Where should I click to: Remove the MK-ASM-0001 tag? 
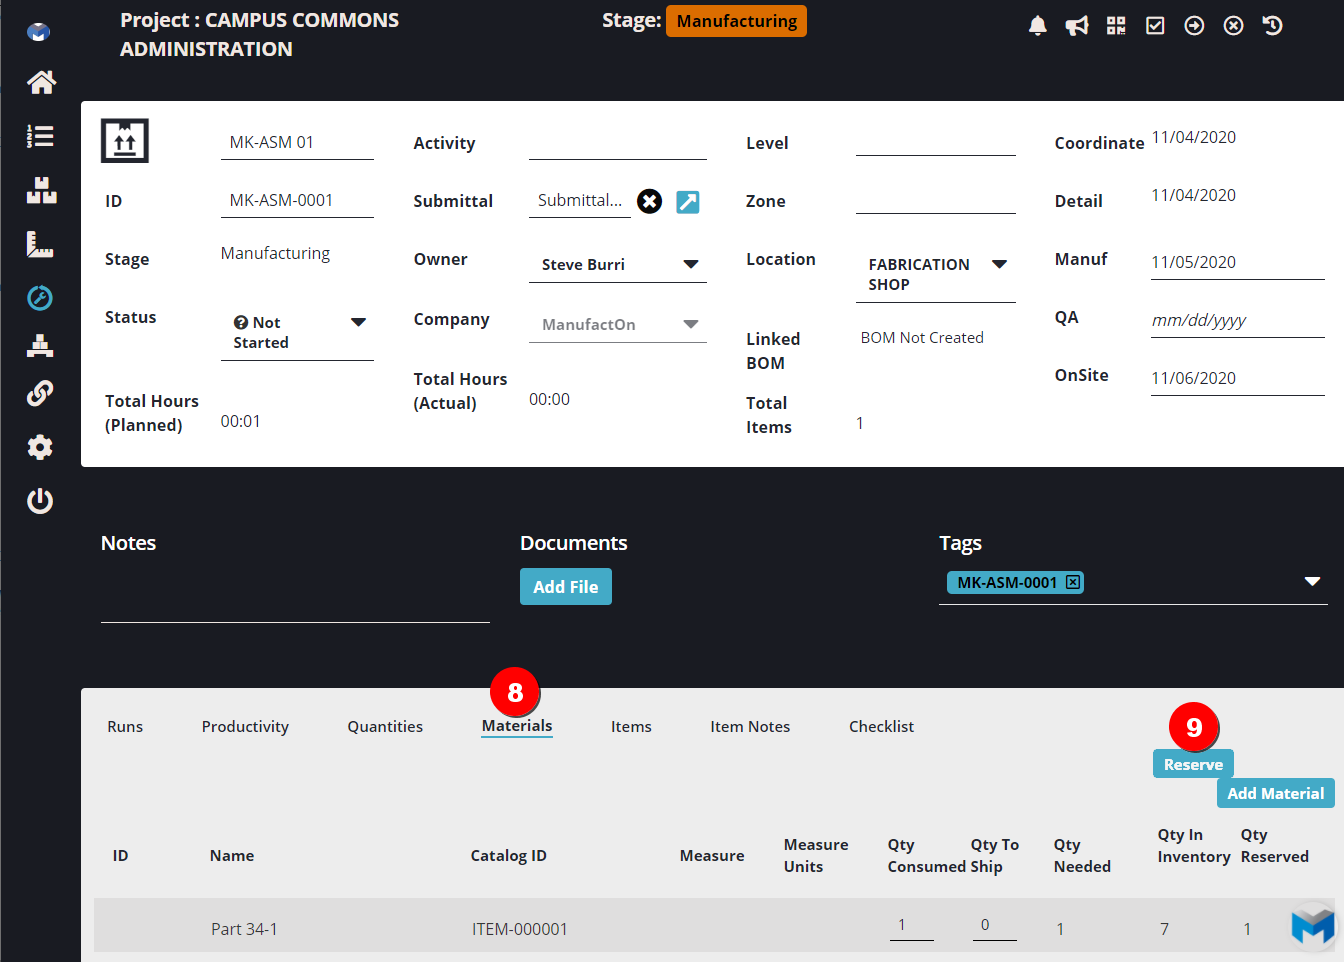click(x=1073, y=581)
